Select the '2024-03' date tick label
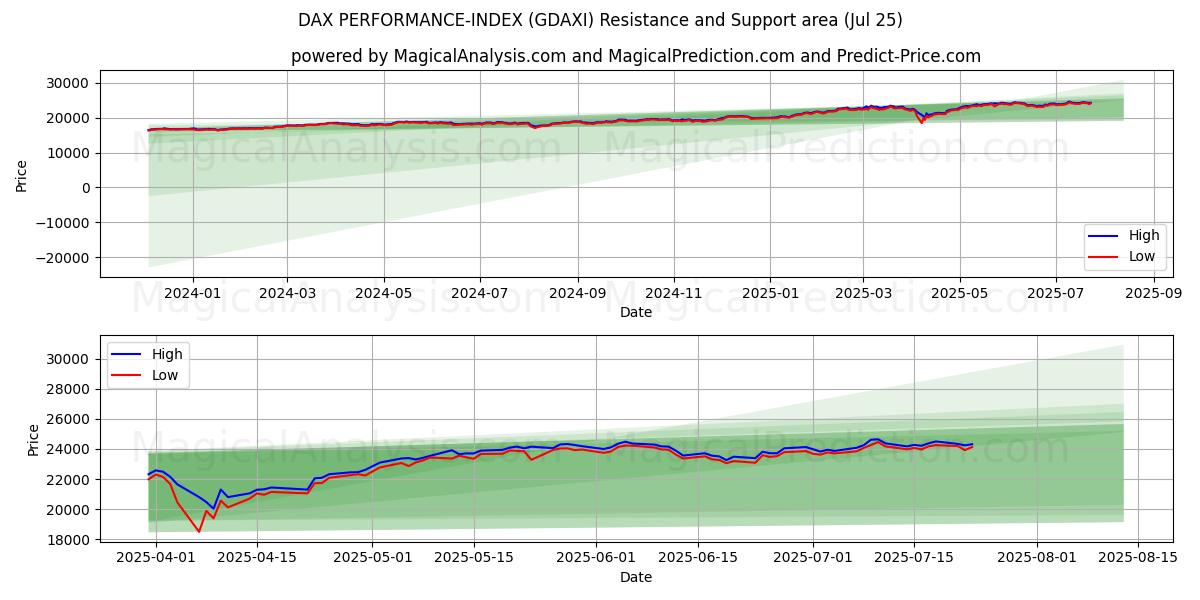This screenshot has width=1200, height=600. (287, 294)
